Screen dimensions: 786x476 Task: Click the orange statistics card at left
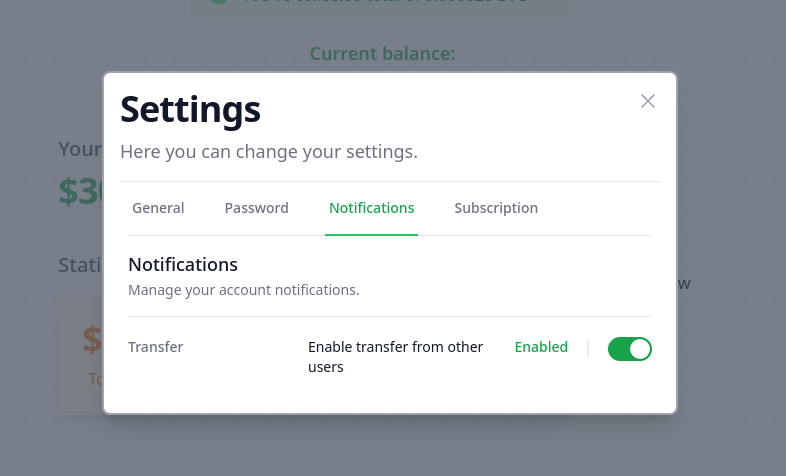[x=80, y=355]
